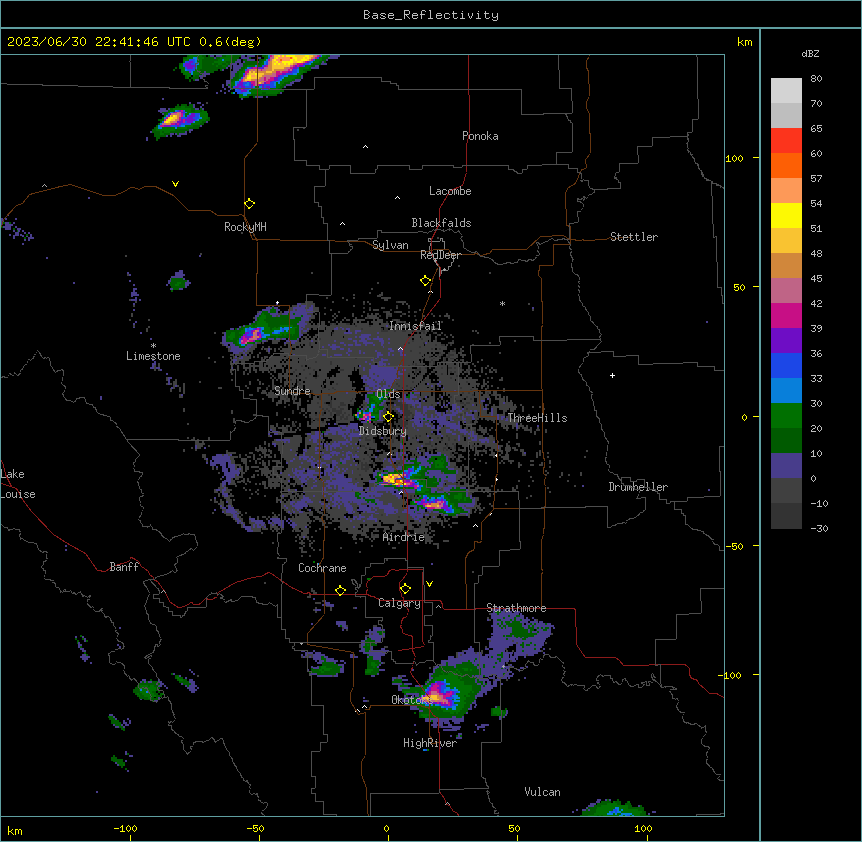Select the Lacombe label
Screen dimensions: 862x842
[450, 191]
